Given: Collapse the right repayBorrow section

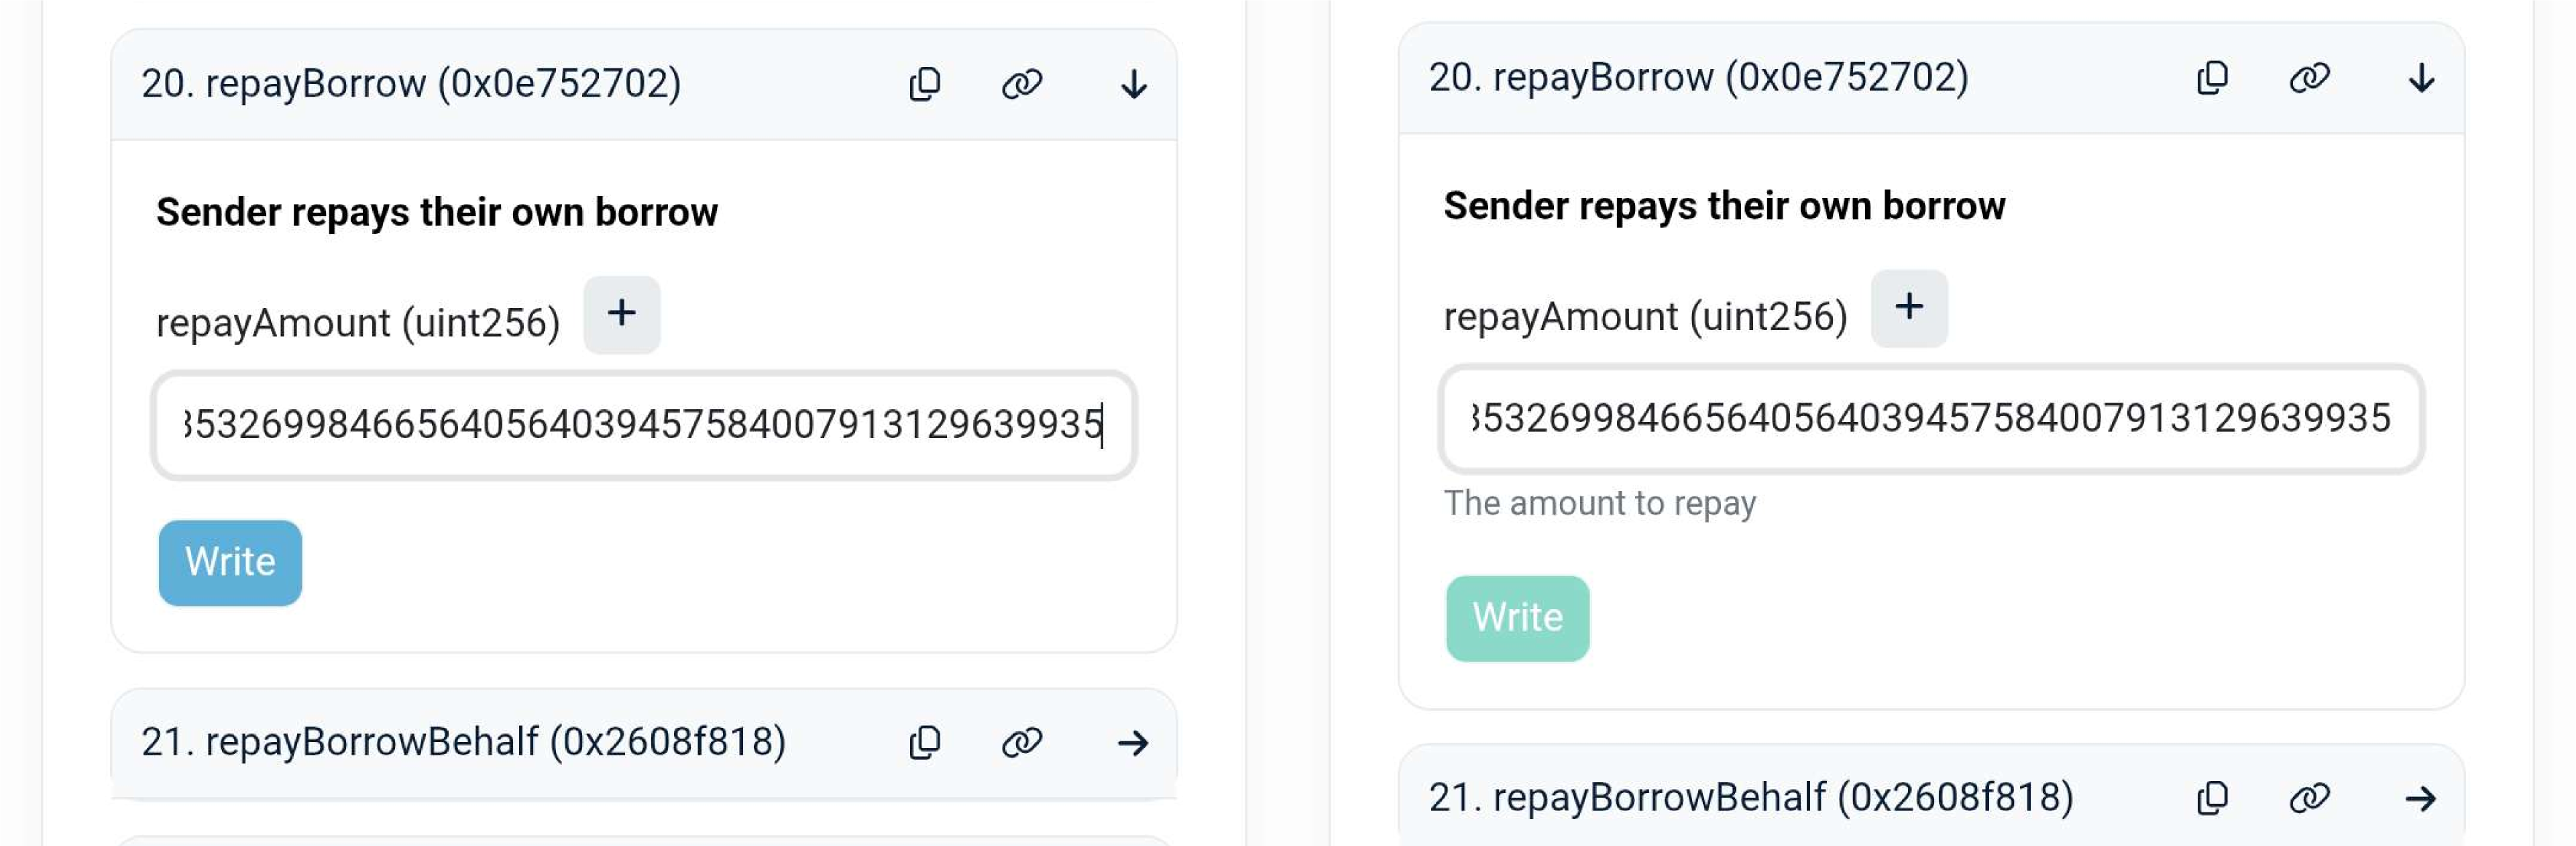Looking at the screenshot, I should point(2420,78).
